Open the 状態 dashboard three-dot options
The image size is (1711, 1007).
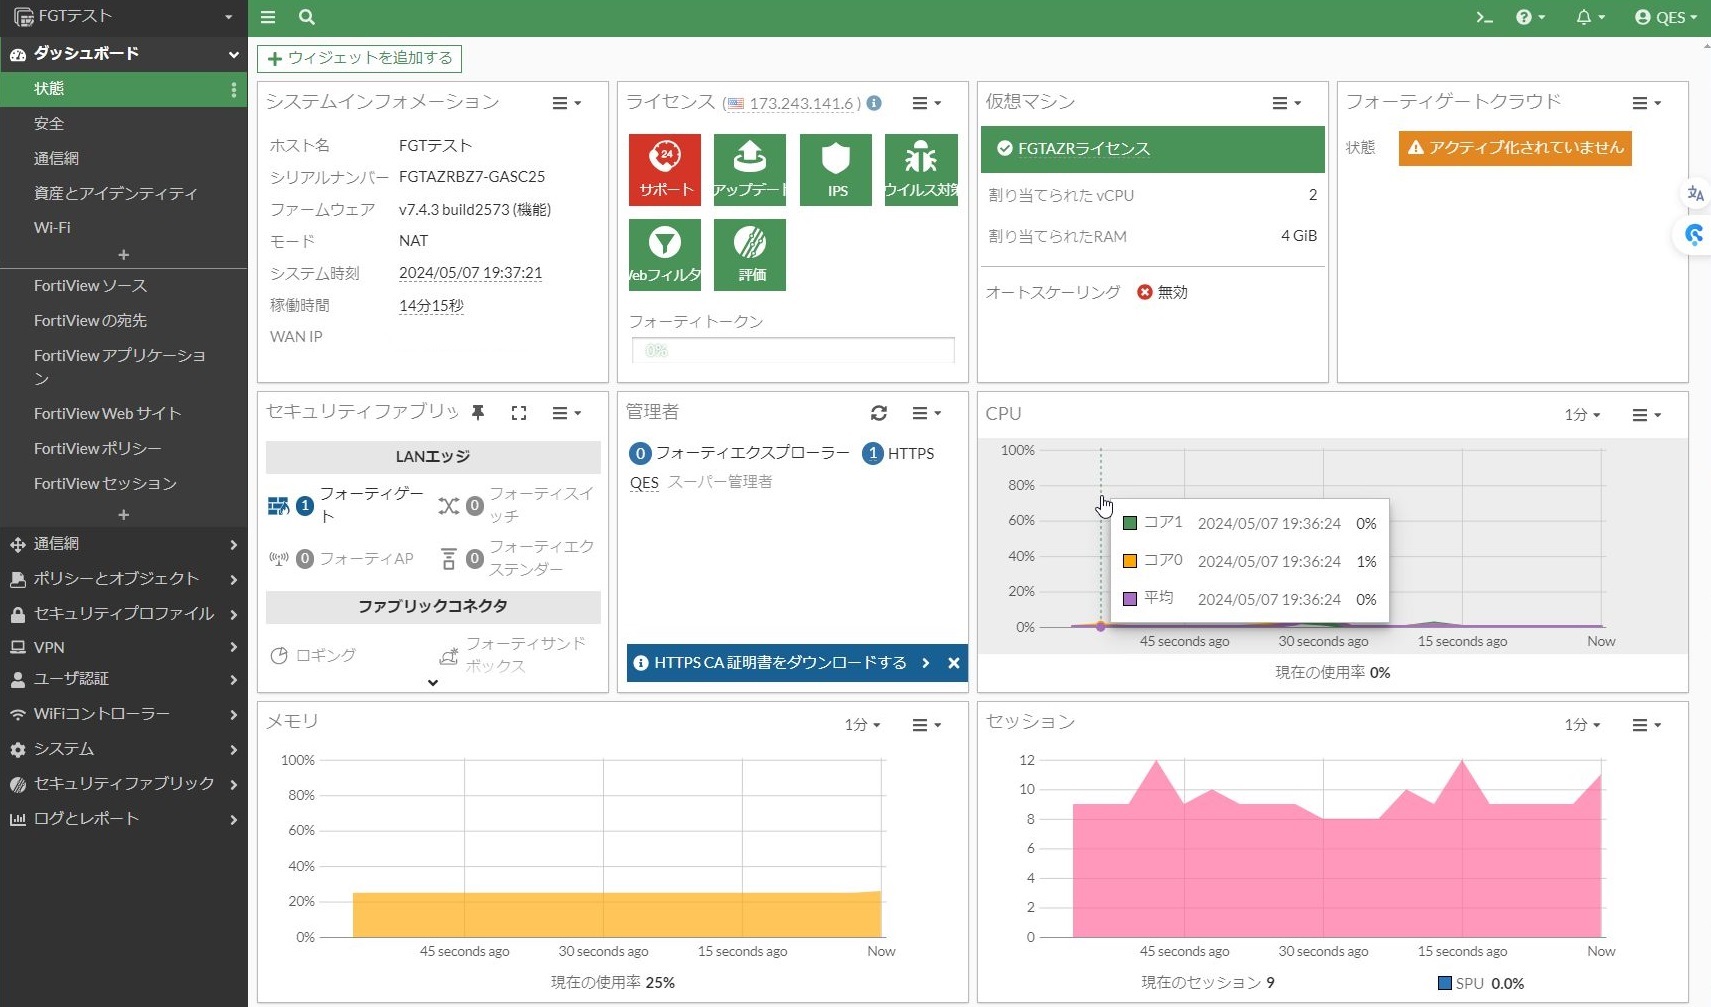(234, 90)
